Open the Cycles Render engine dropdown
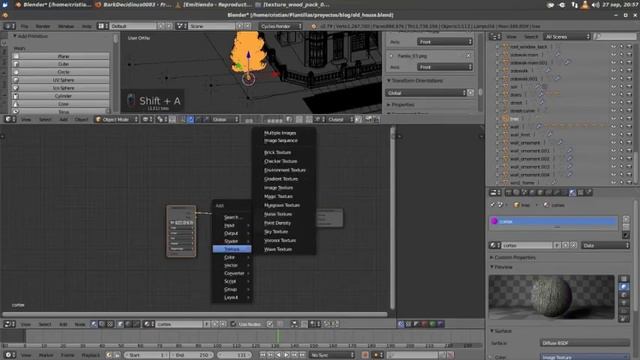This screenshot has height=360, width=640. (280, 26)
